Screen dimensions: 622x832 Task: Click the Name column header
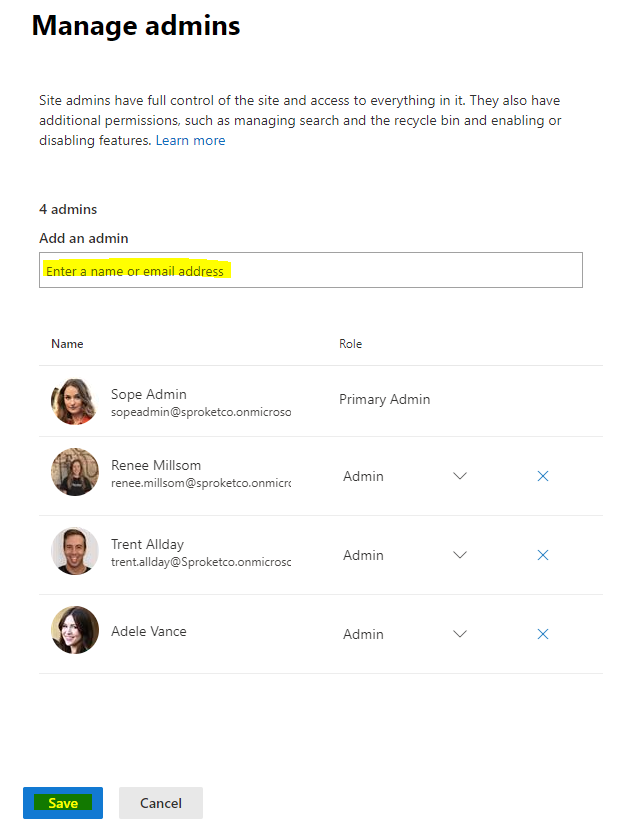coord(67,343)
